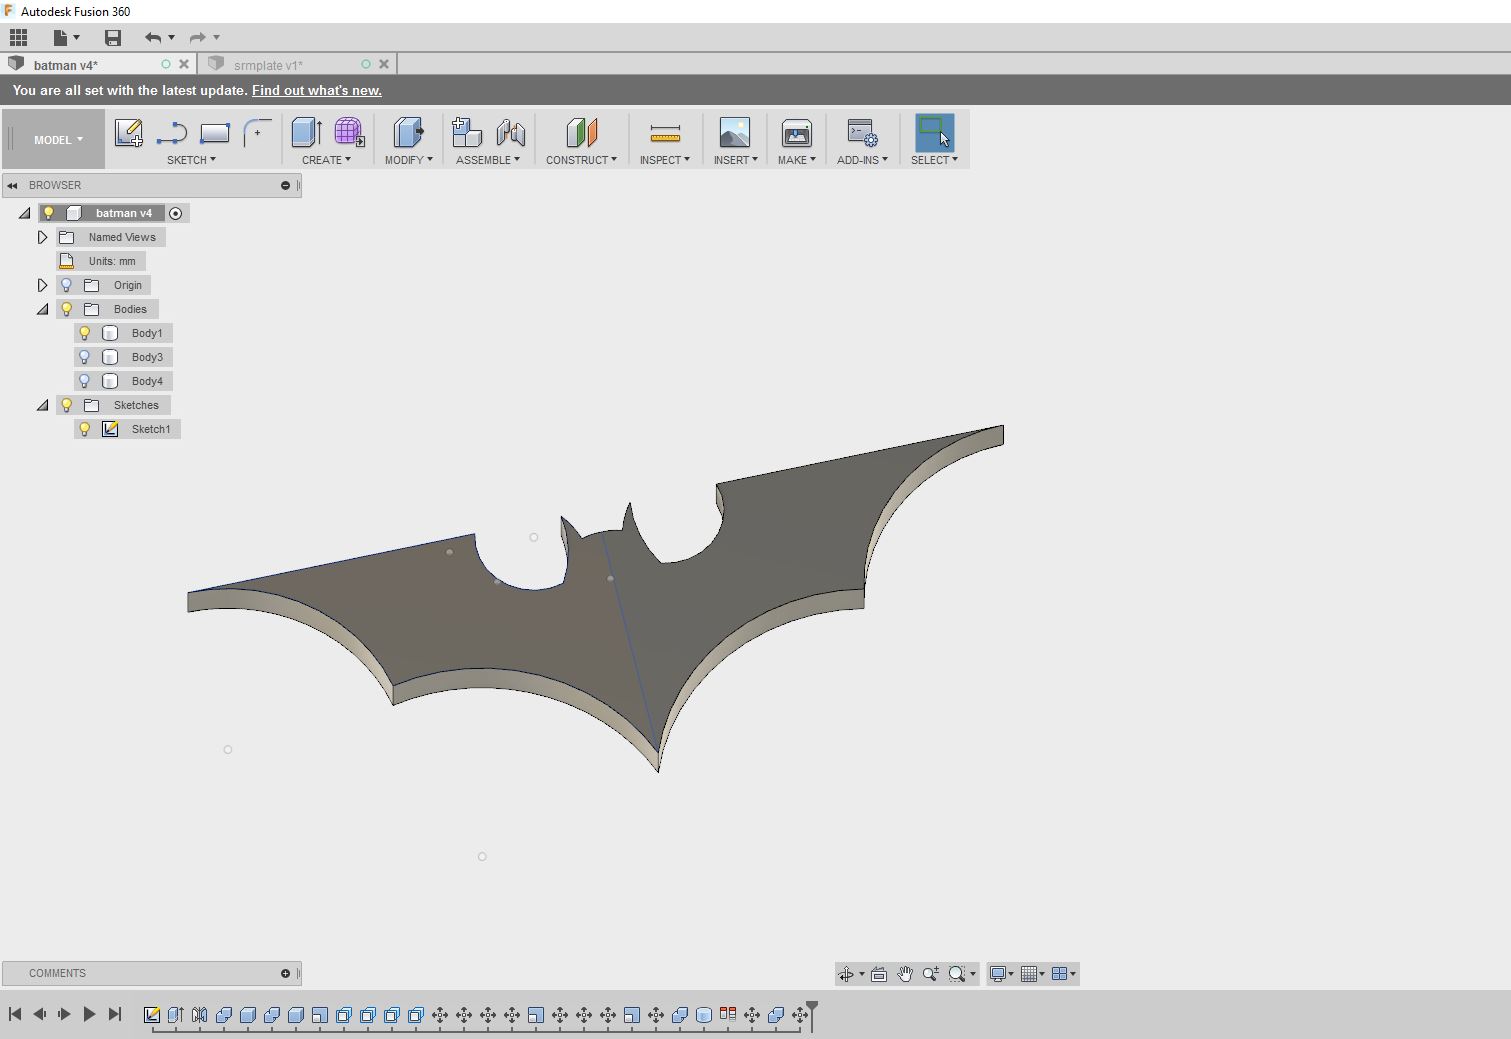Viewport: 1511px width, 1039px height.
Task: Select the first sketch feature in timeline
Action: pos(152,1015)
